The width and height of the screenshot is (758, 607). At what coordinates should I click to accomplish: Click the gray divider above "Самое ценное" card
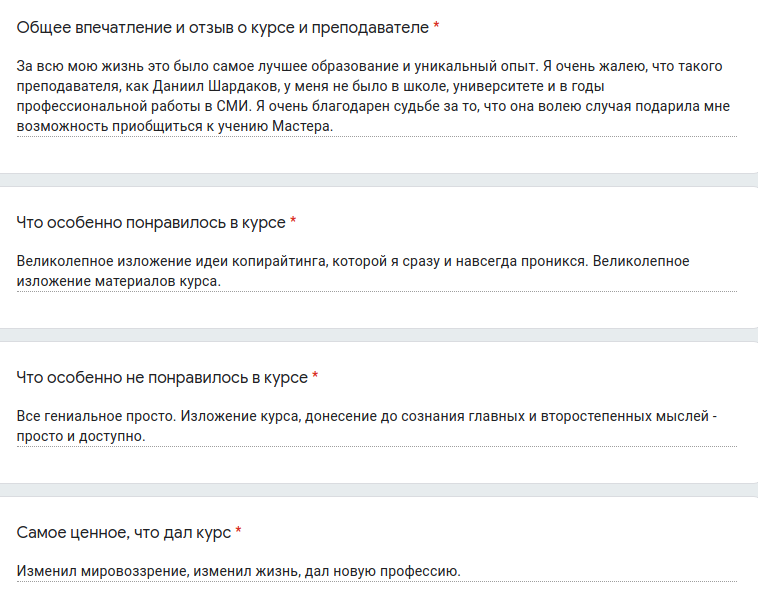pos(379,490)
